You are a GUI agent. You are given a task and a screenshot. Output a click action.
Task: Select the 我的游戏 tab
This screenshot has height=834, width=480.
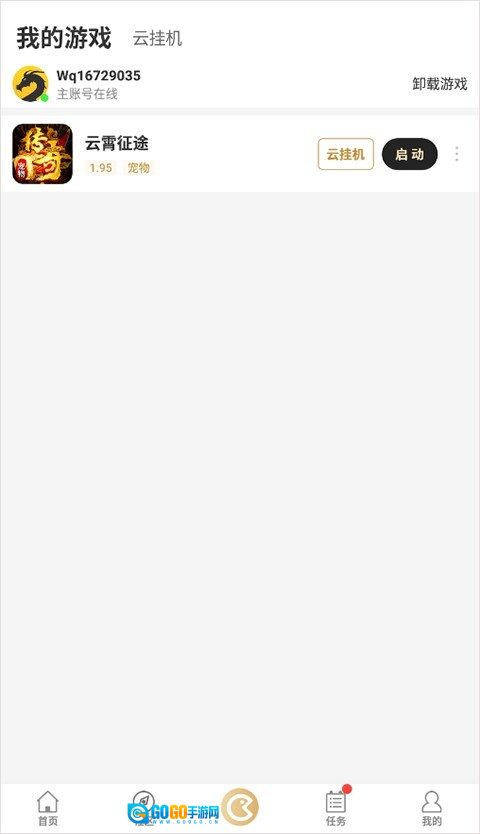click(64, 38)
